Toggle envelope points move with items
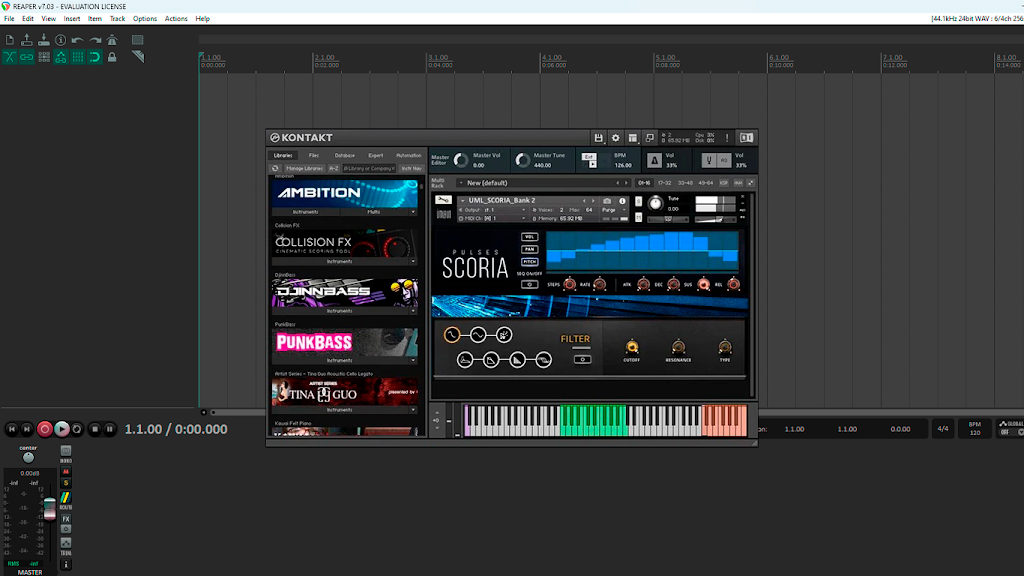The height and width of the screenshot is (576, 1024). [x=61, y=57]
